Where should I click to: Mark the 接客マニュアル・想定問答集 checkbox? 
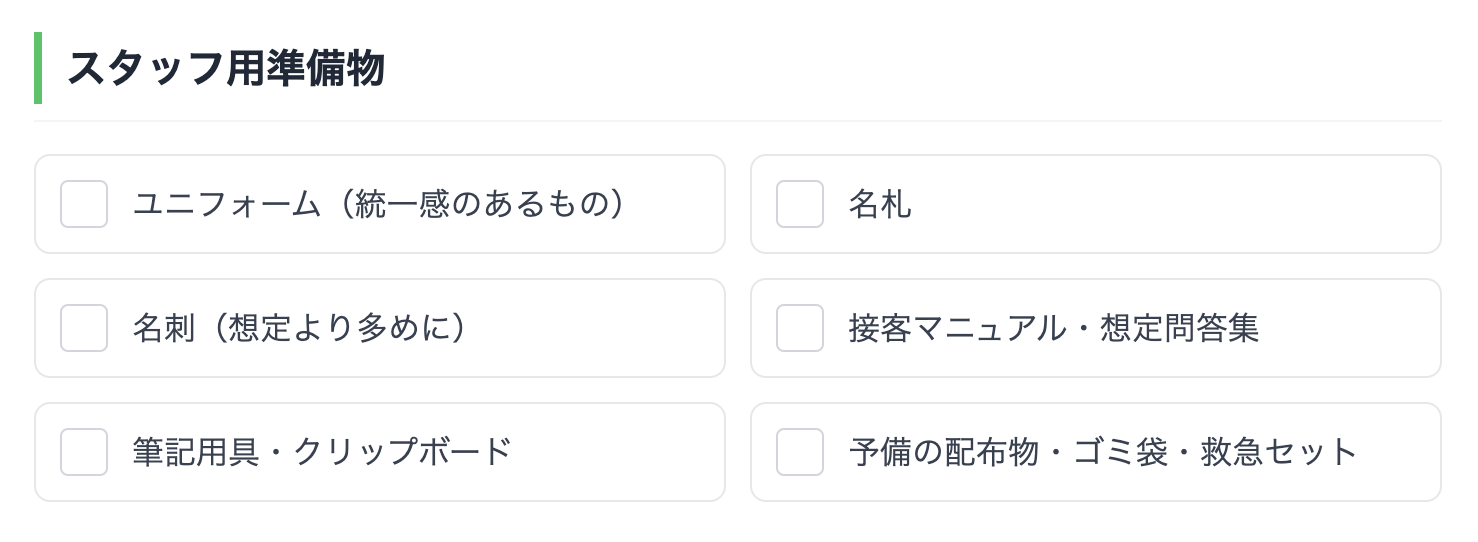point(800,328)
